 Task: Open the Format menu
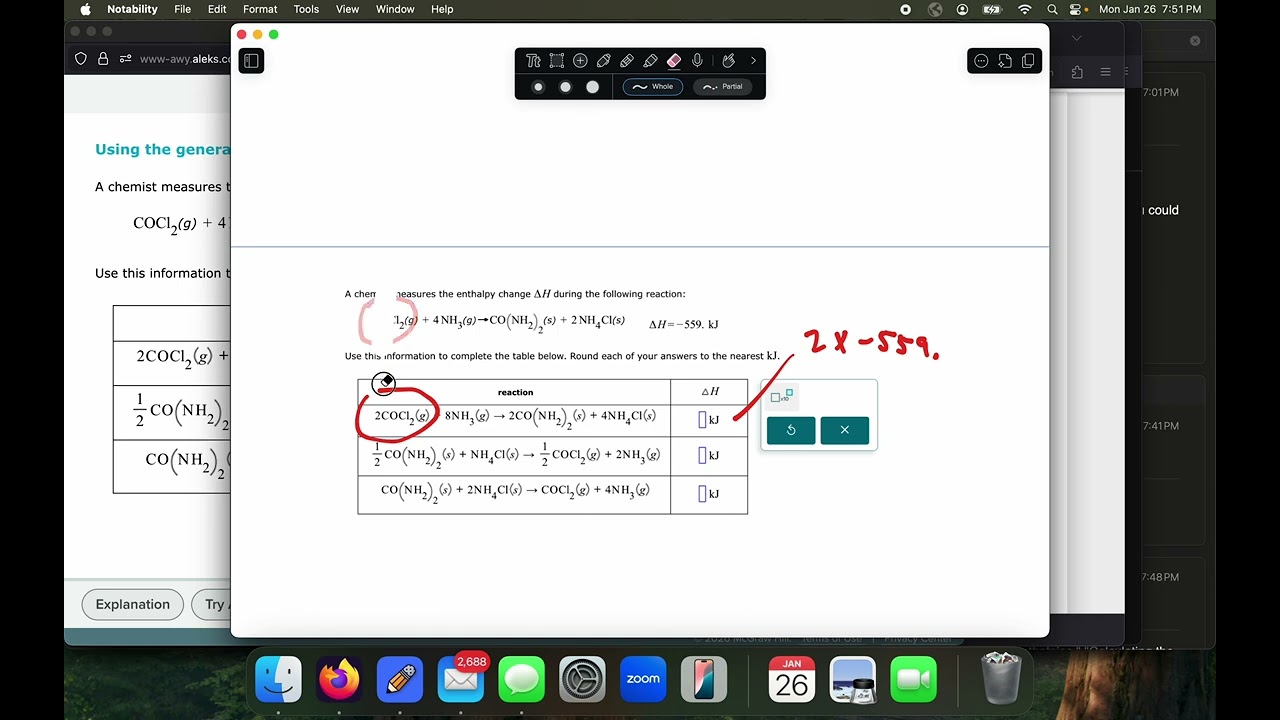[x=260, y=9]
